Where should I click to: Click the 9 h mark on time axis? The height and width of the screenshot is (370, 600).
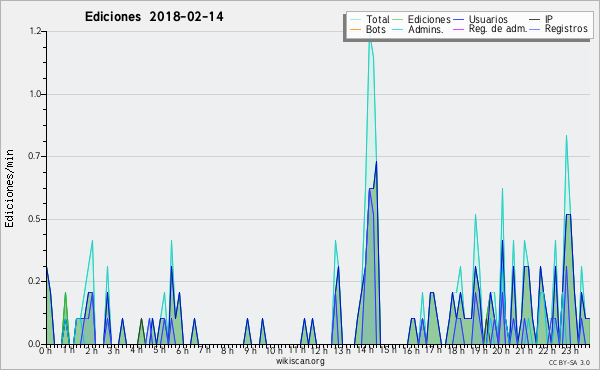click(x=250, y=350)
